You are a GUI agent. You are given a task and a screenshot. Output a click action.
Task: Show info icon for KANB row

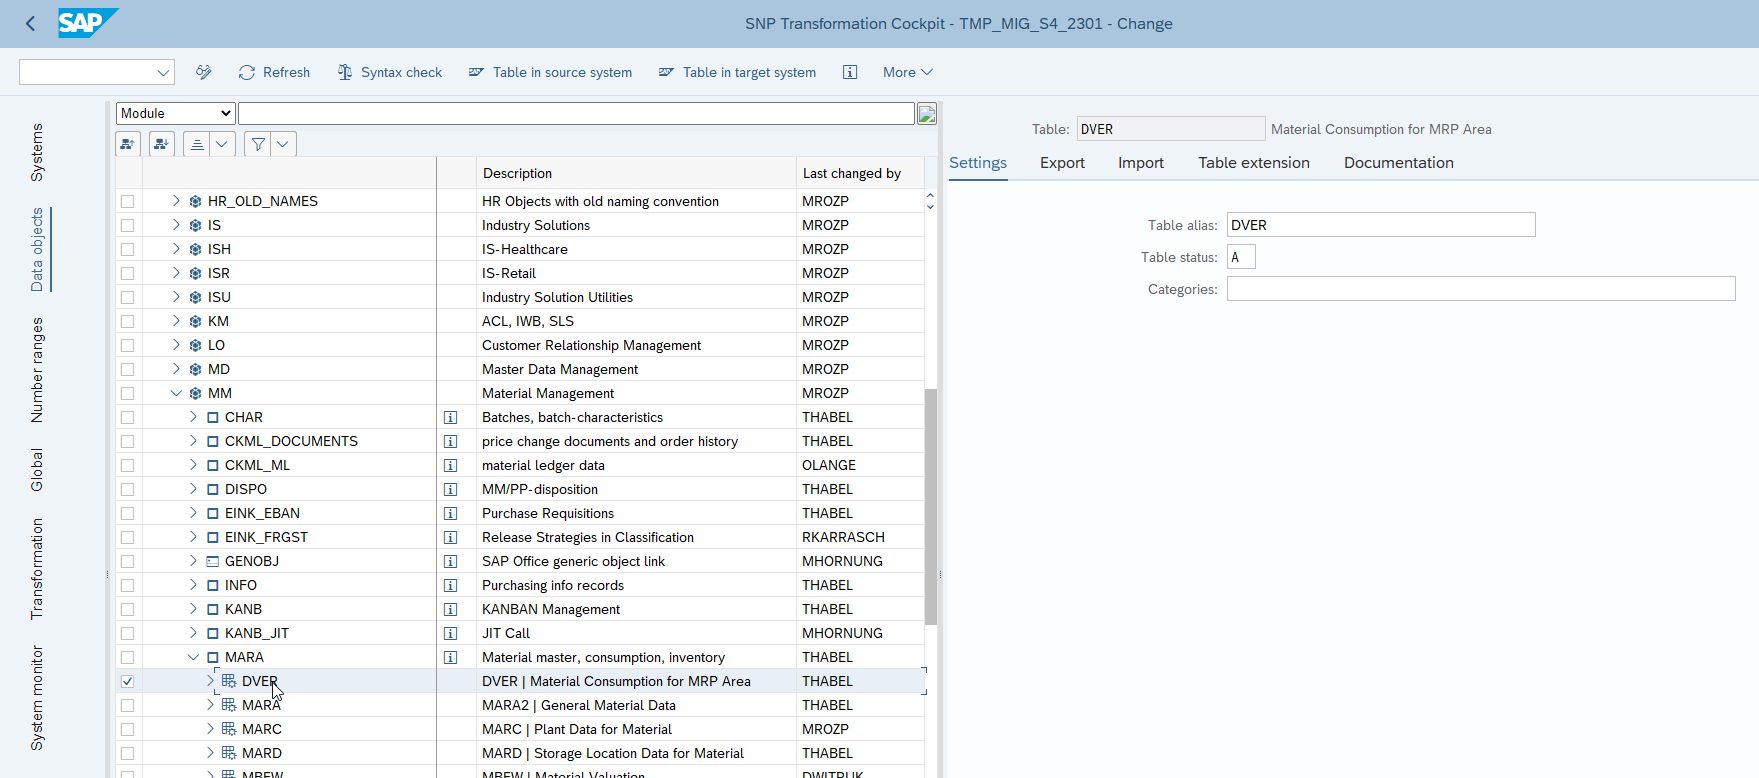(451, 609)
